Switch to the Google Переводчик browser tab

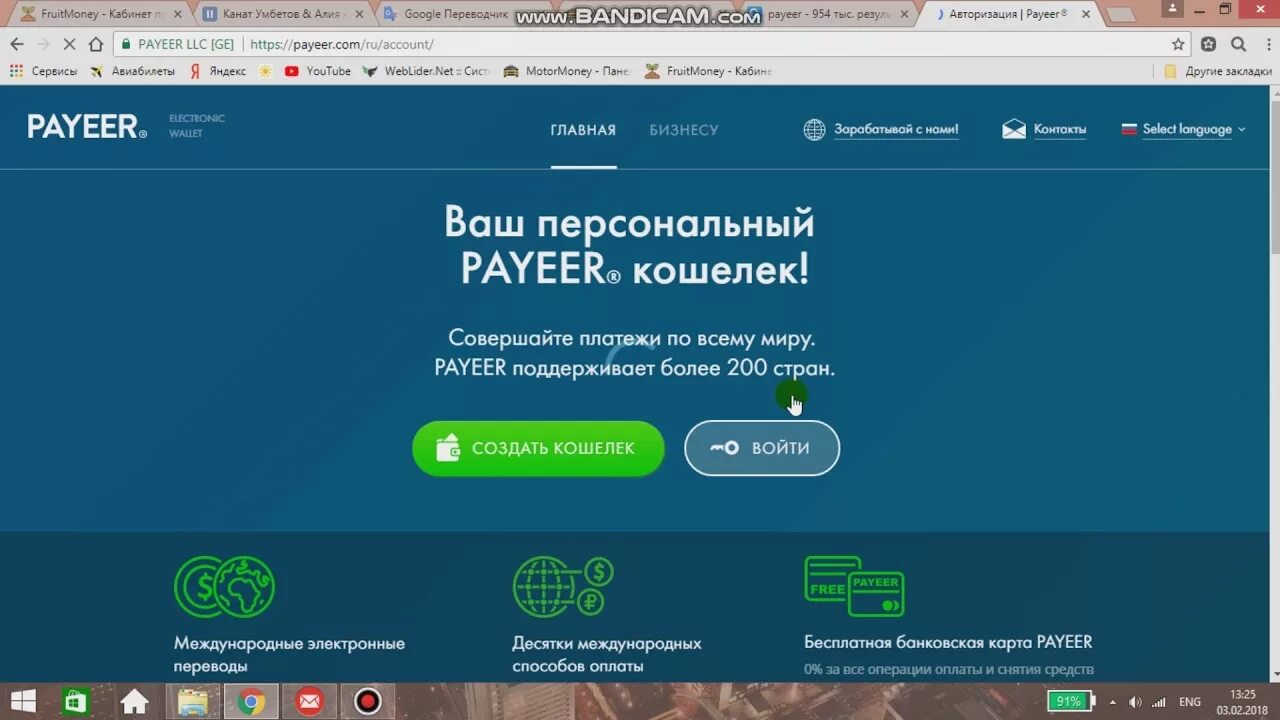point(455,14)
